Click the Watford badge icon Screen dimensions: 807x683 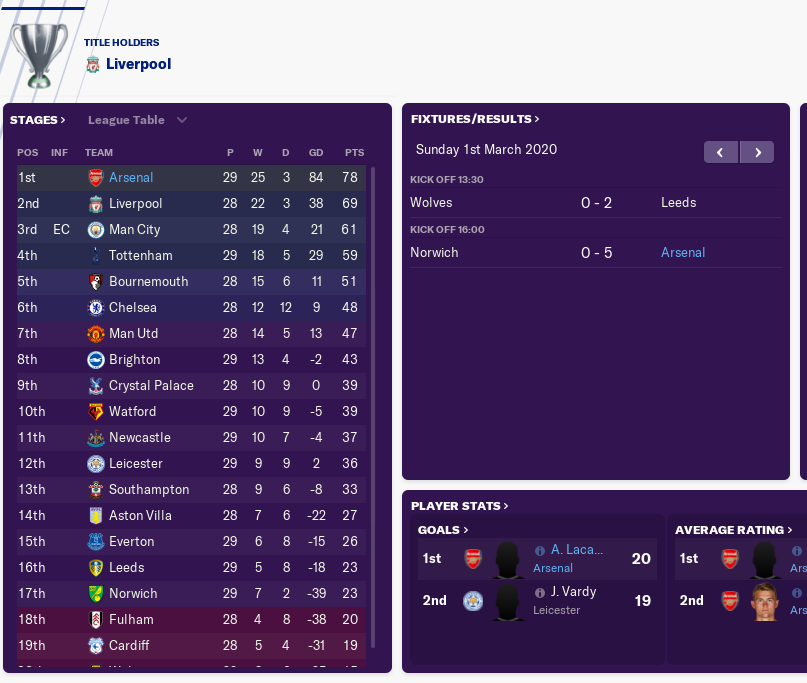[x=96, y=412]
